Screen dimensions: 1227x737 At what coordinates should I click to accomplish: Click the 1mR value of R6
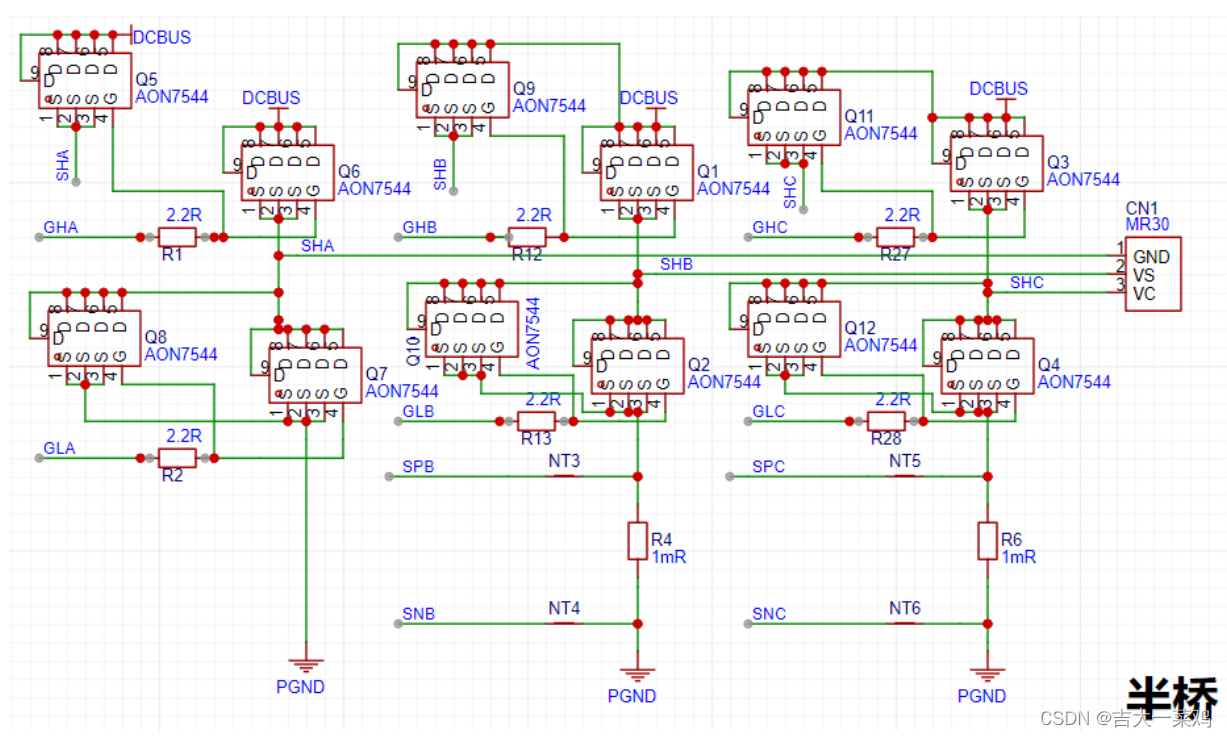coord(1019,557)
